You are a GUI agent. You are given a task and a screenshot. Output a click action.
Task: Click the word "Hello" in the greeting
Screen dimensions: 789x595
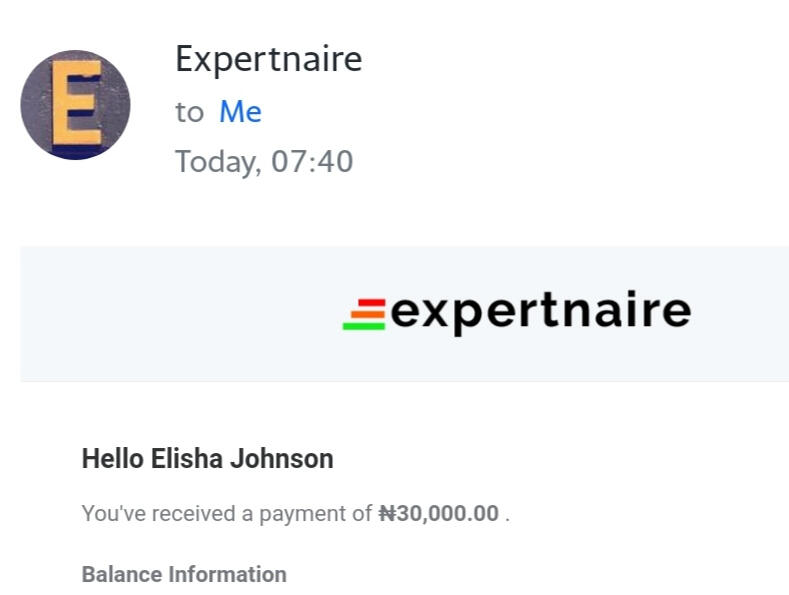[112, 460]
